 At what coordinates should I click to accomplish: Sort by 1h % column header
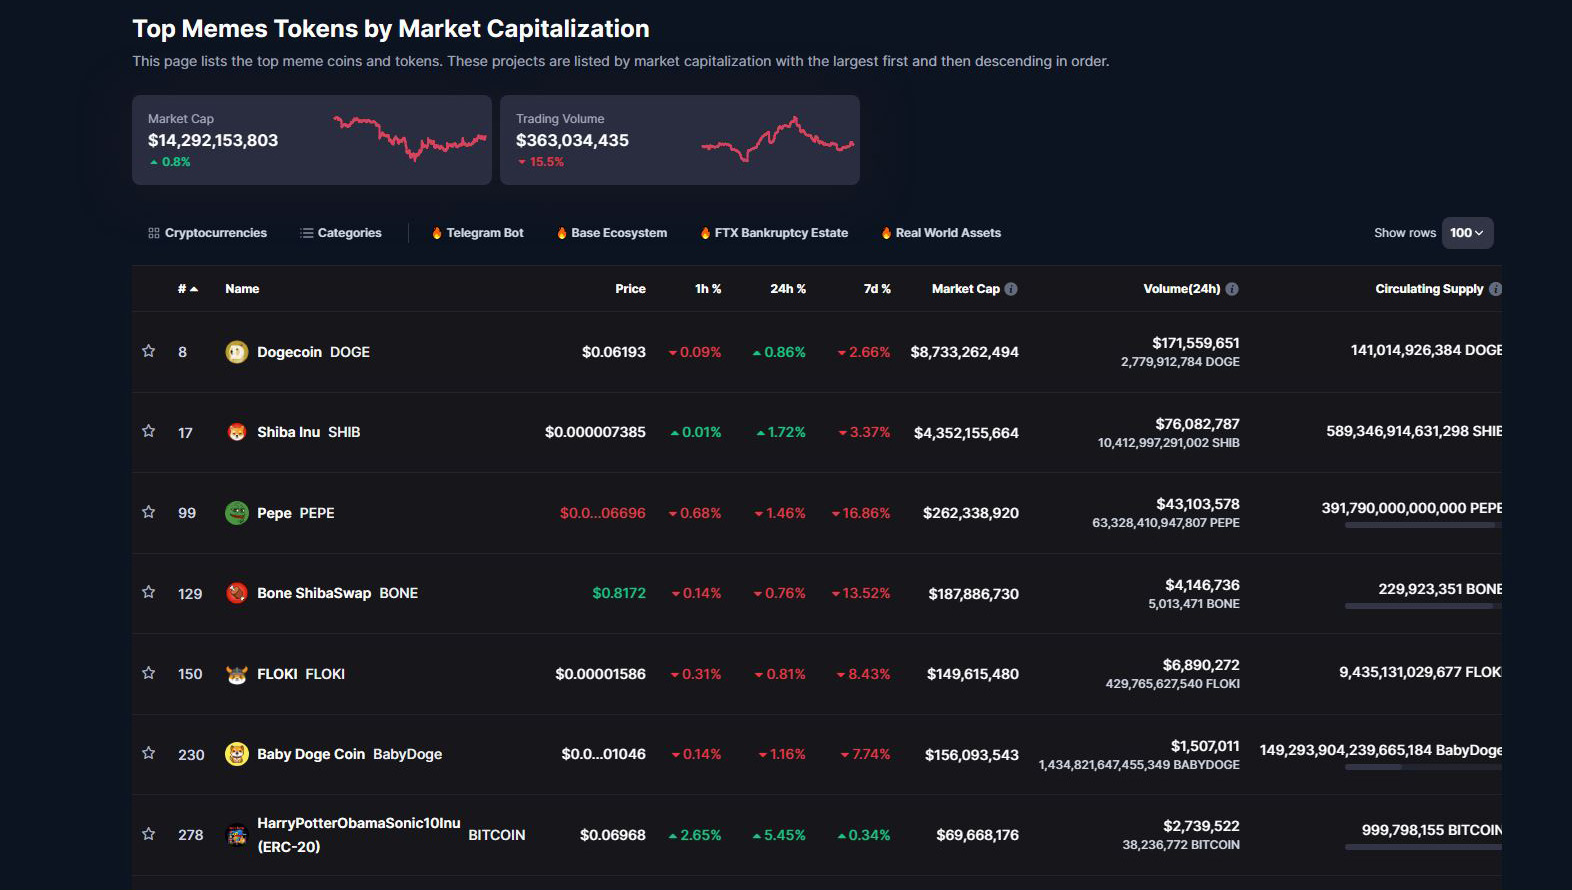708,289
